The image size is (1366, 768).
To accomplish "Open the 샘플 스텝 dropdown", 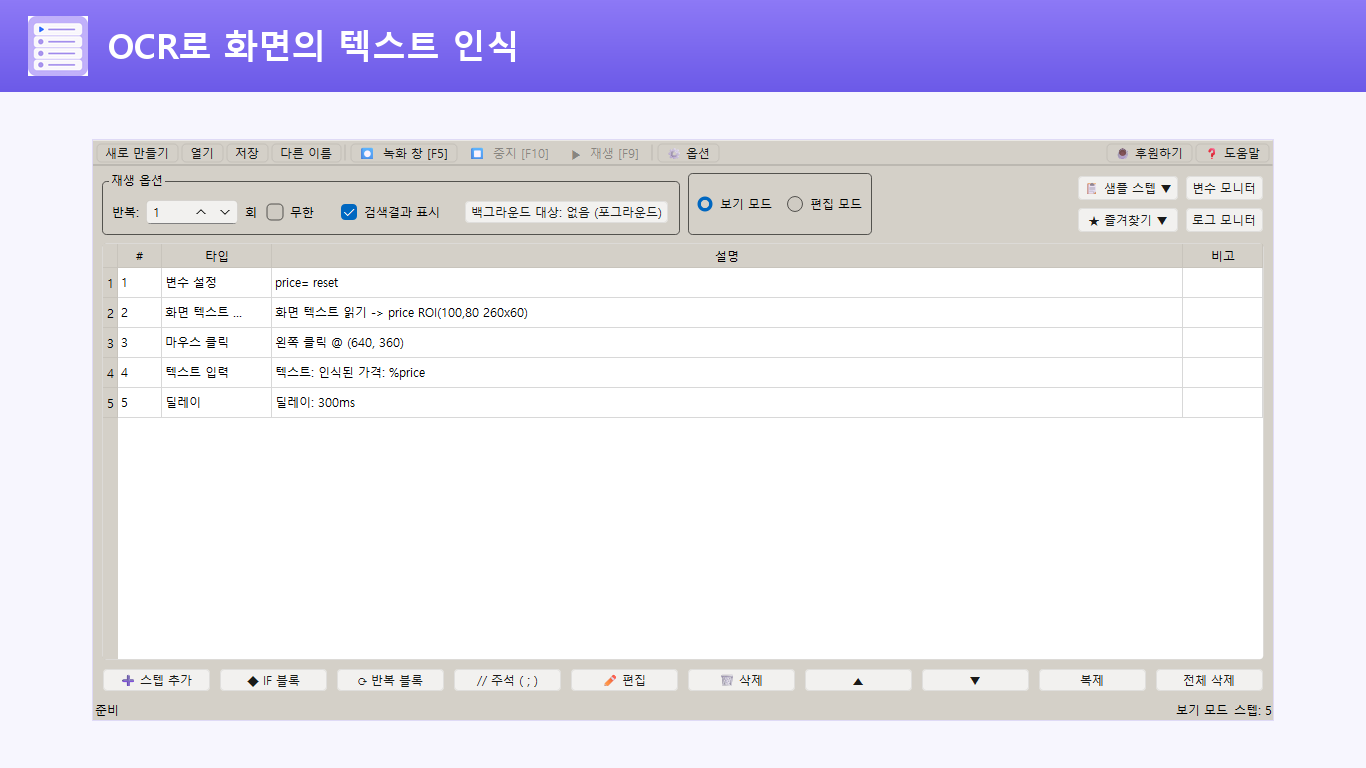I will (x=1128, y=188).
